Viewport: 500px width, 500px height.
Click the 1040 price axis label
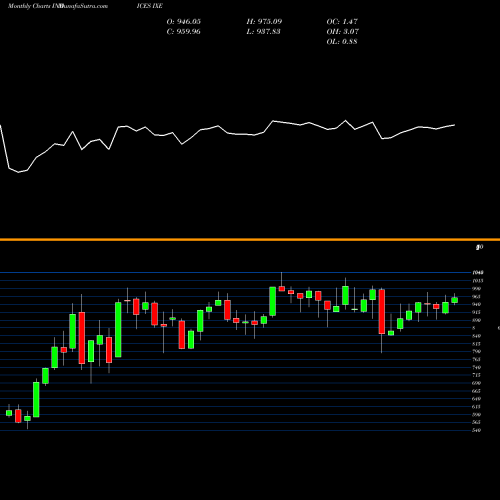[x=478, y=273]
